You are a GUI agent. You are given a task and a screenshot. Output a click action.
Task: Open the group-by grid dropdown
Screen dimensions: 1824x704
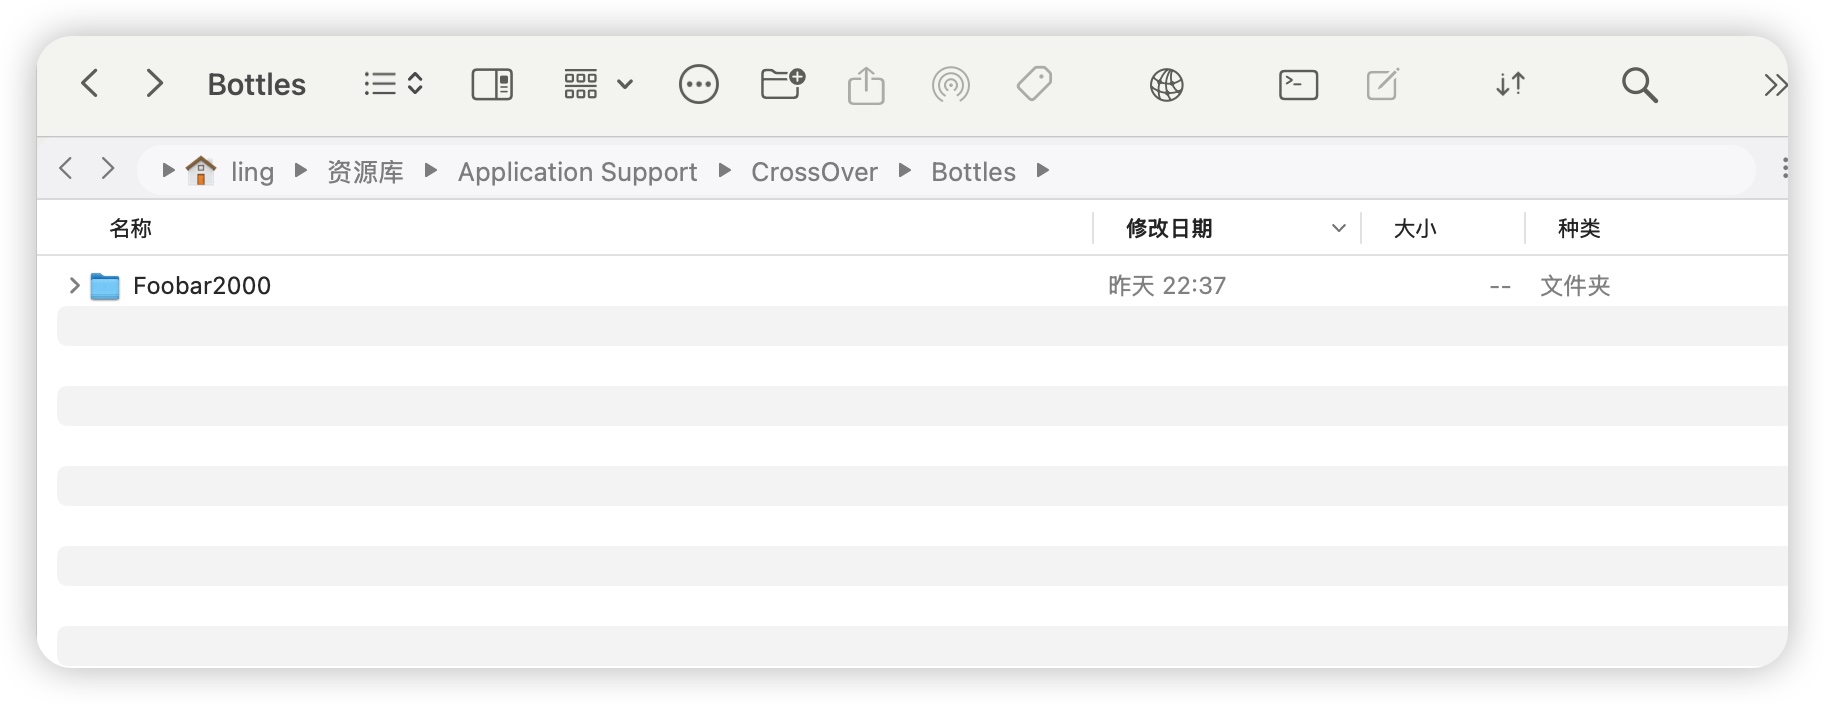point(598,84)
